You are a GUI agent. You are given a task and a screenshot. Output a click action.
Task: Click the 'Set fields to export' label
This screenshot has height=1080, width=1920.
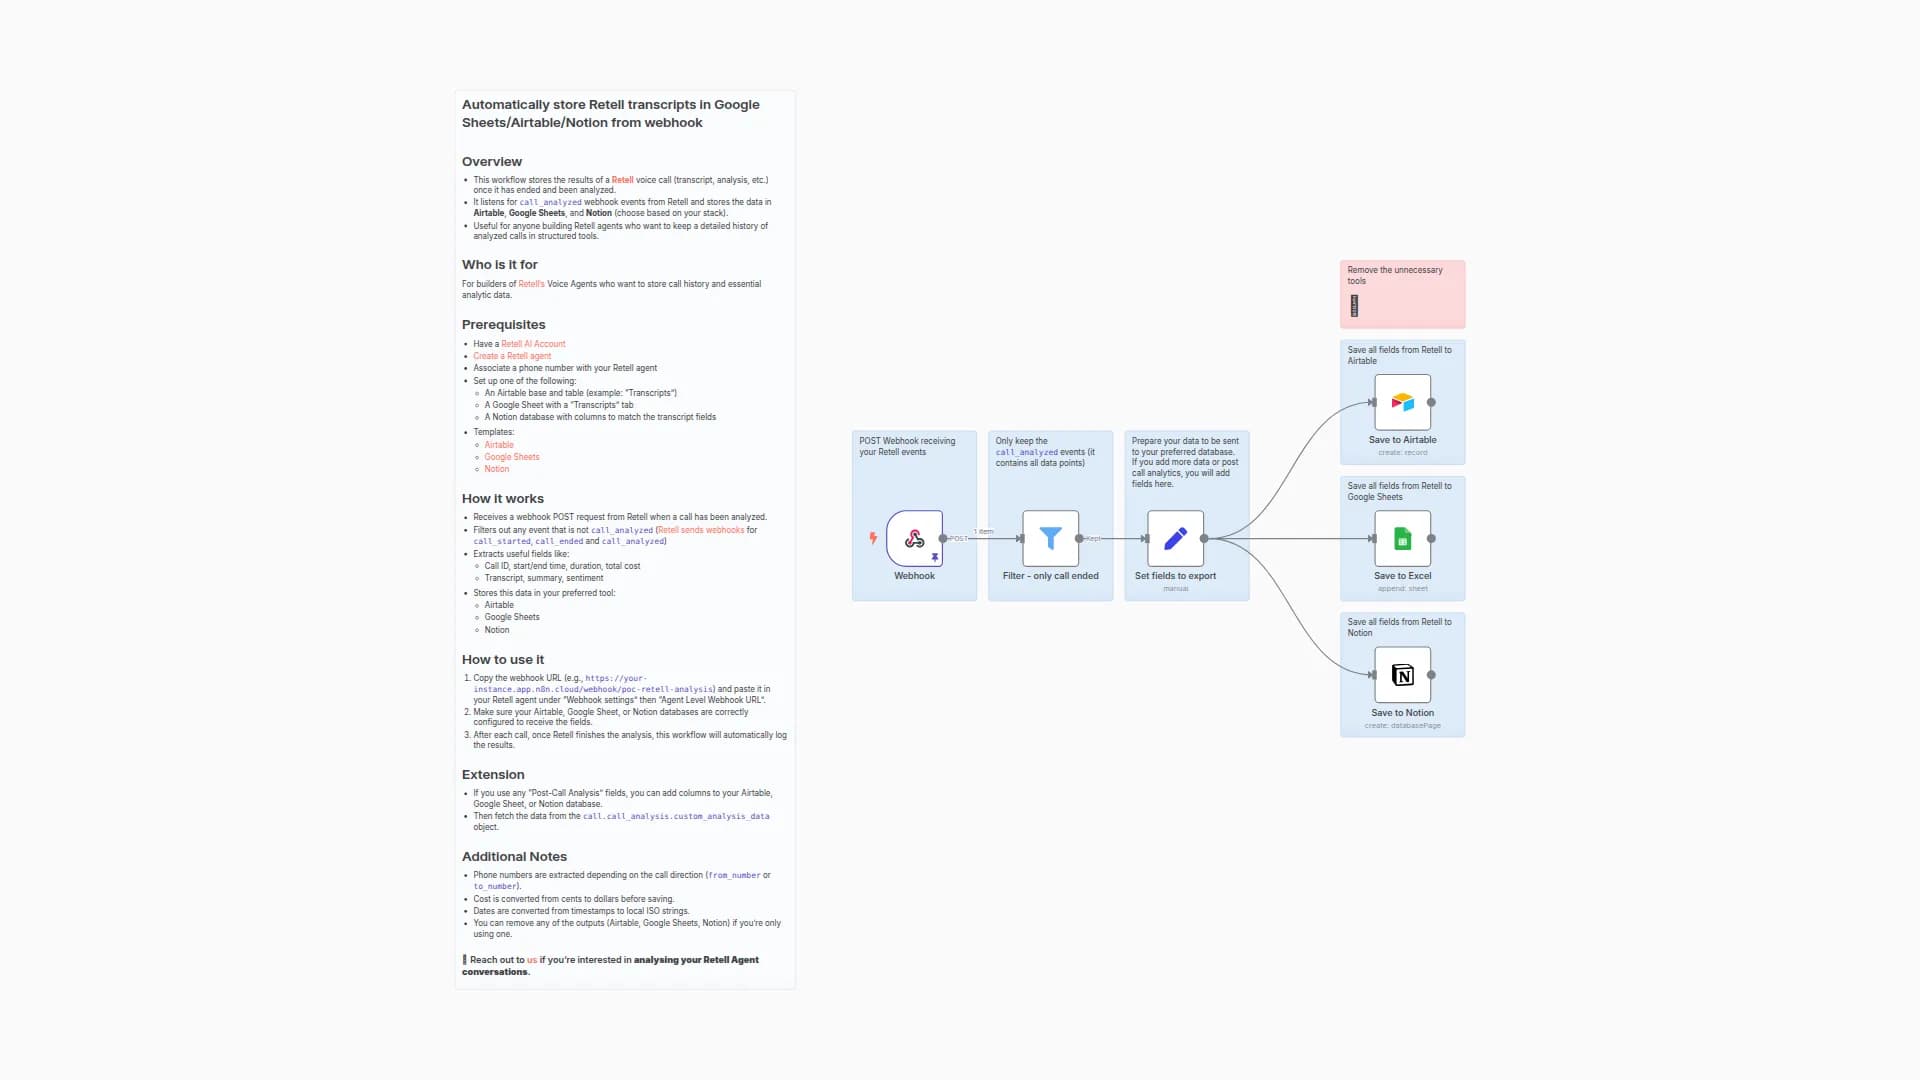click(1175, 576)
